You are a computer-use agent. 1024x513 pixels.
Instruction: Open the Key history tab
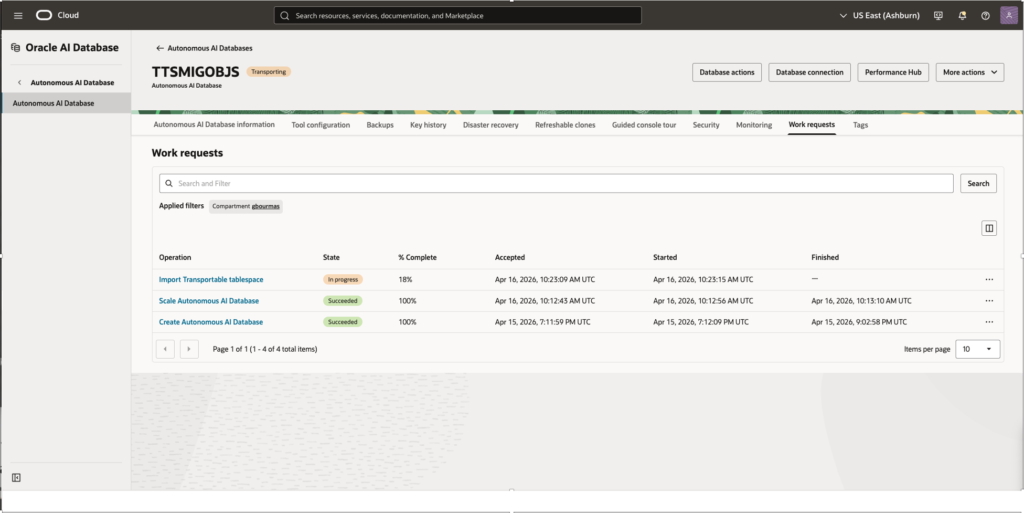point(428,125)
